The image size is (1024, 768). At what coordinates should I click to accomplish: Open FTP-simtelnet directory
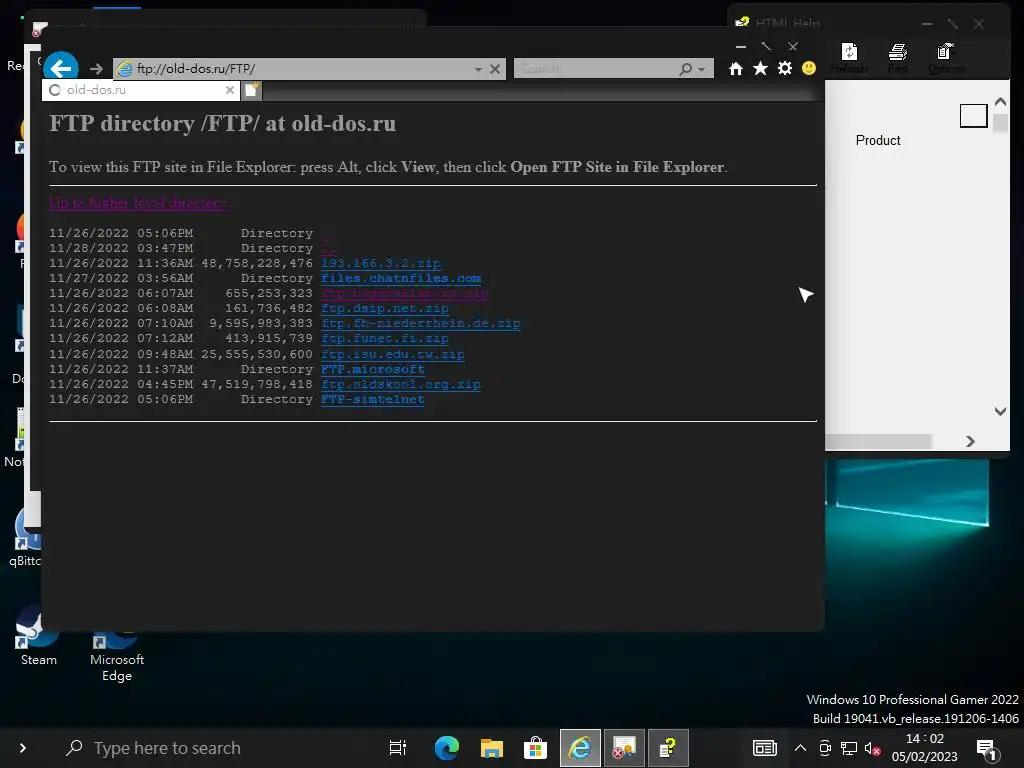coord(372,399)
